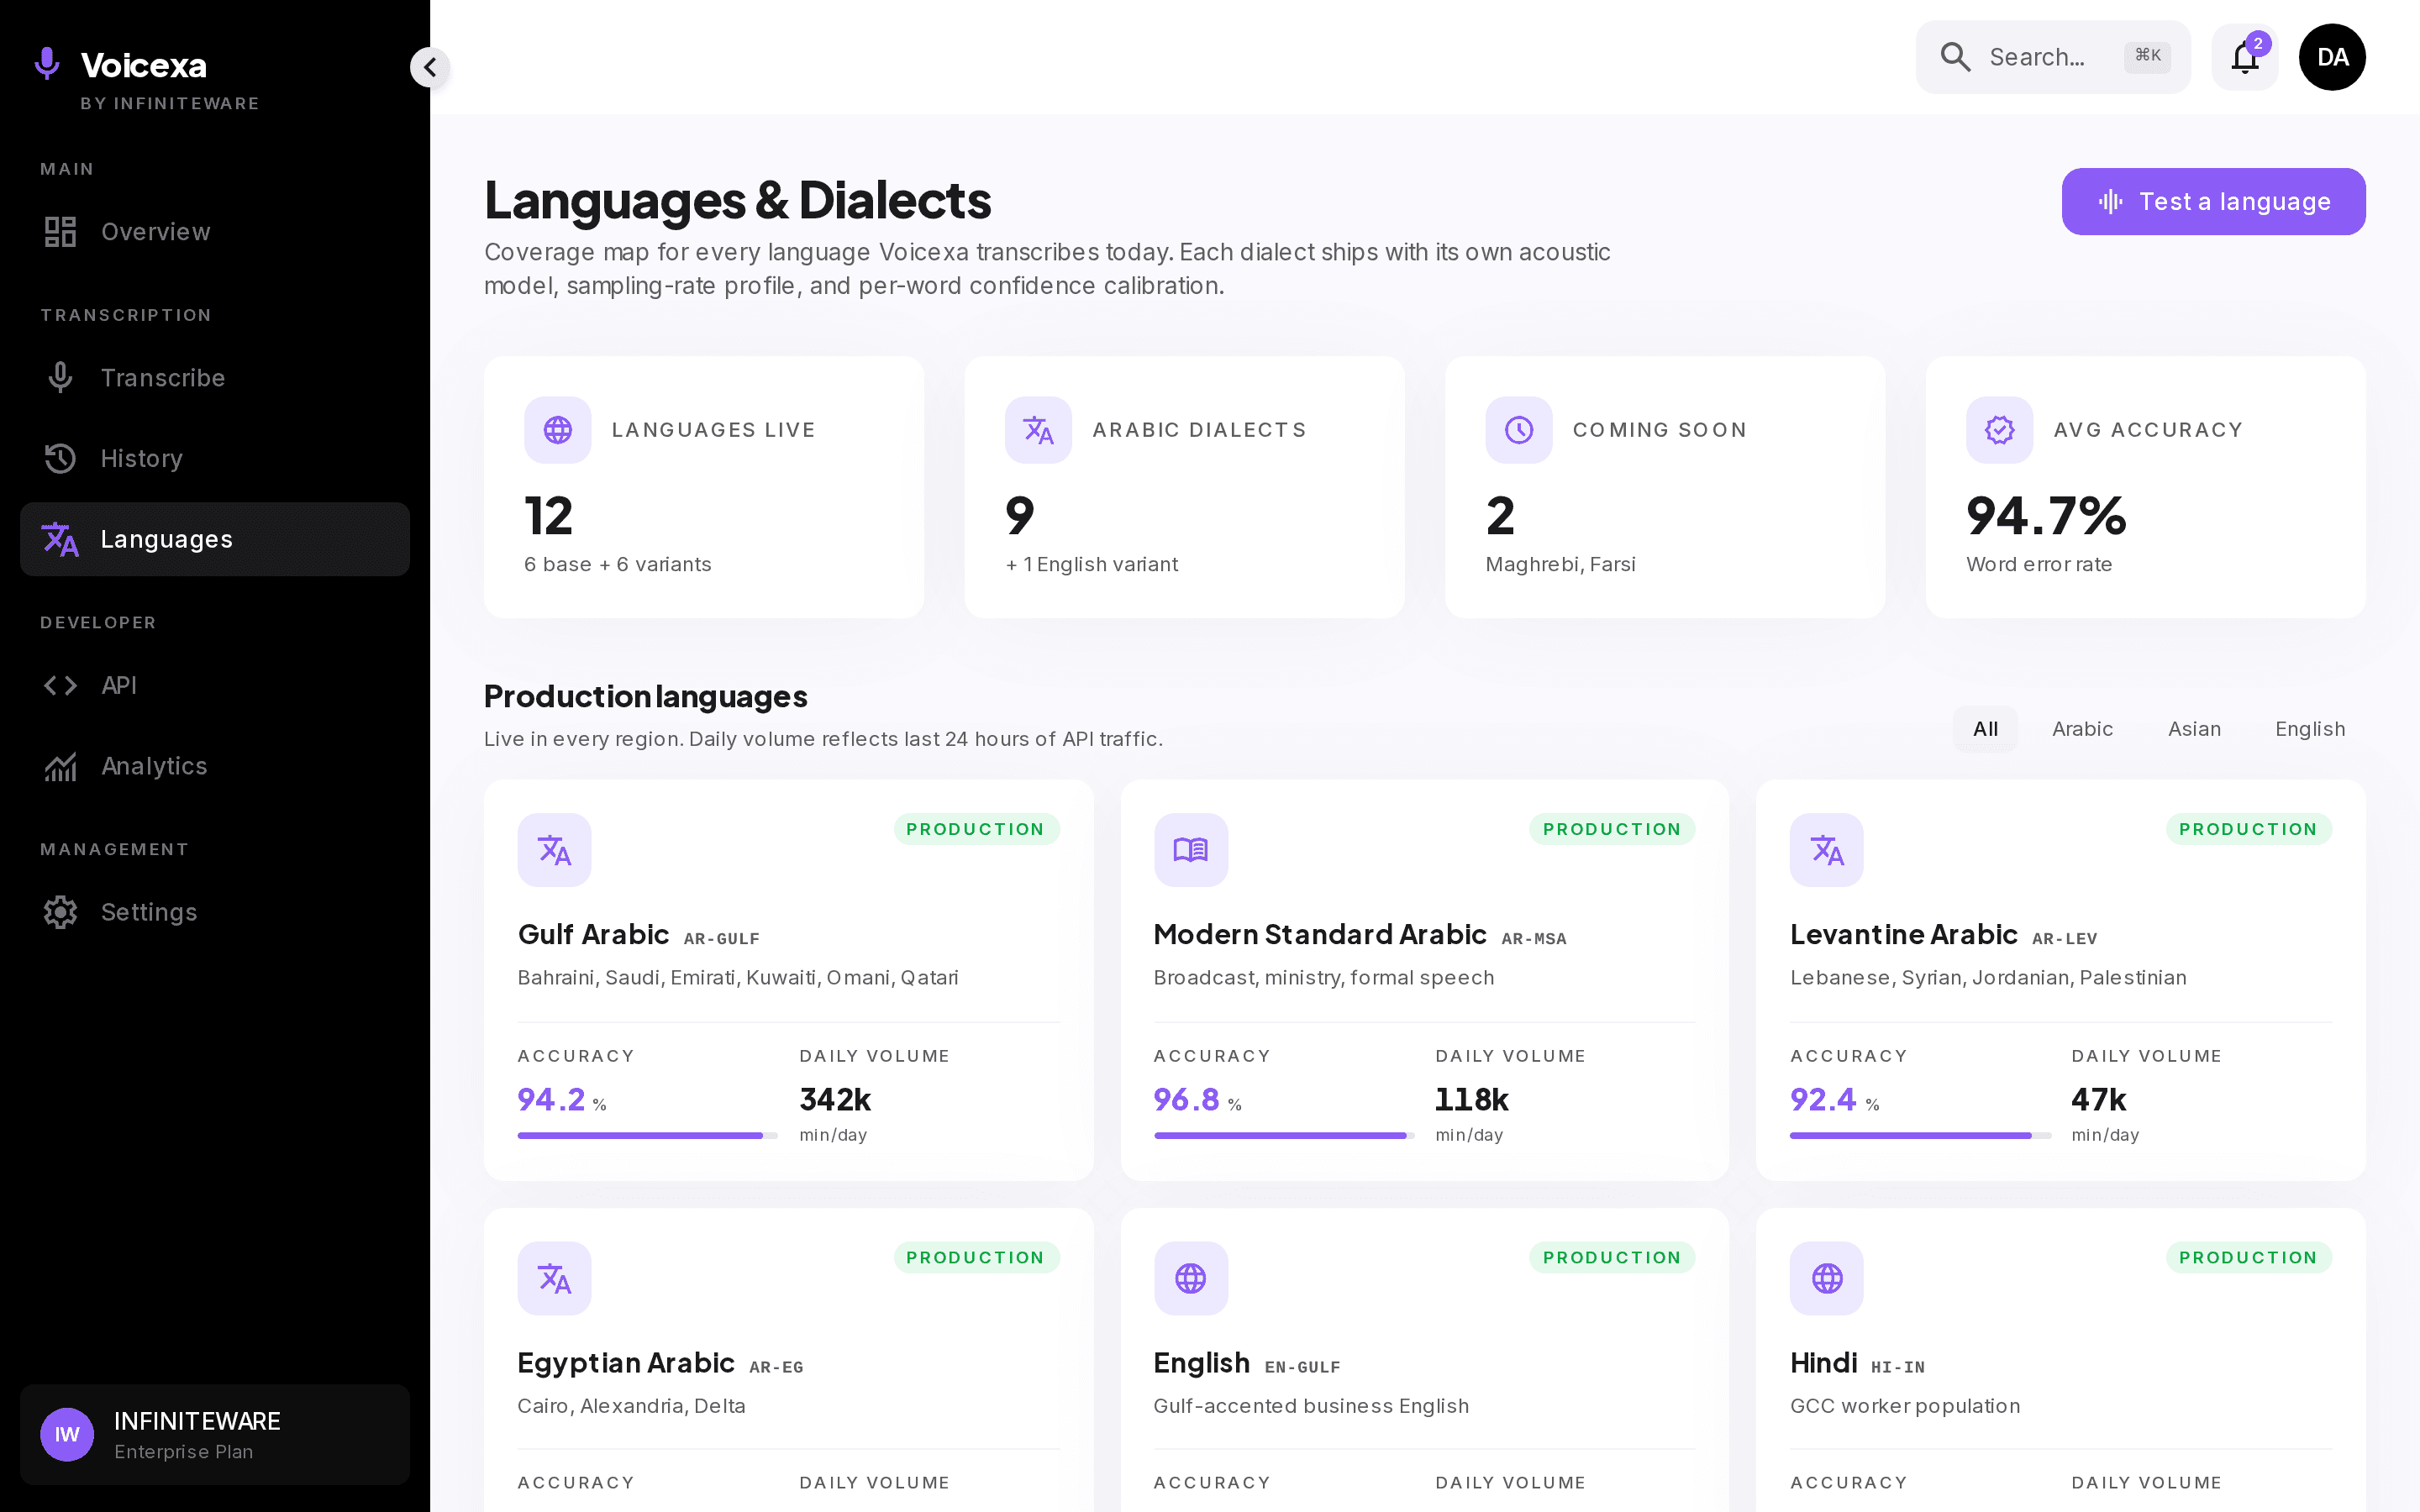Go to History in the sidebar
Screen dimensions: 2420x1512
click(215, 458)
